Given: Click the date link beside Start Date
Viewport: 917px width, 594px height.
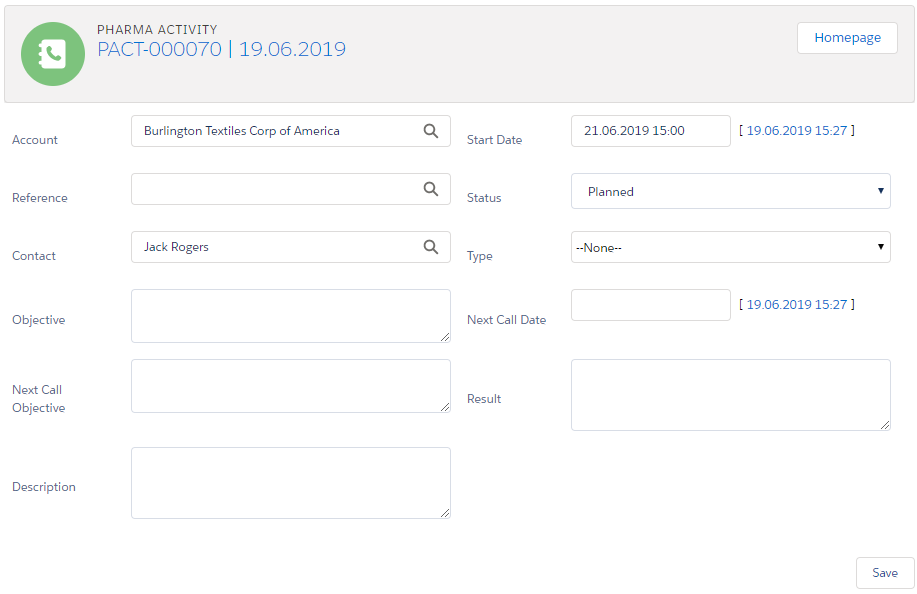Looking at the screenshot, I should (x=796, y=131).
